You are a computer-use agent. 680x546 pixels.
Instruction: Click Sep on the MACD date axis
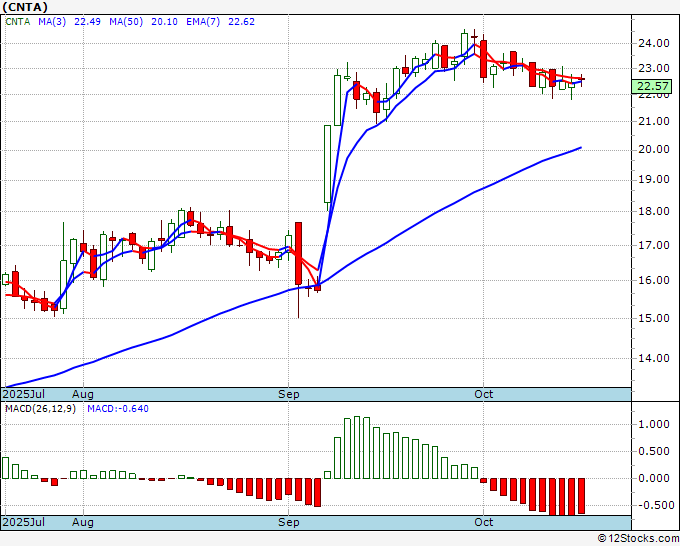[289, 522]
